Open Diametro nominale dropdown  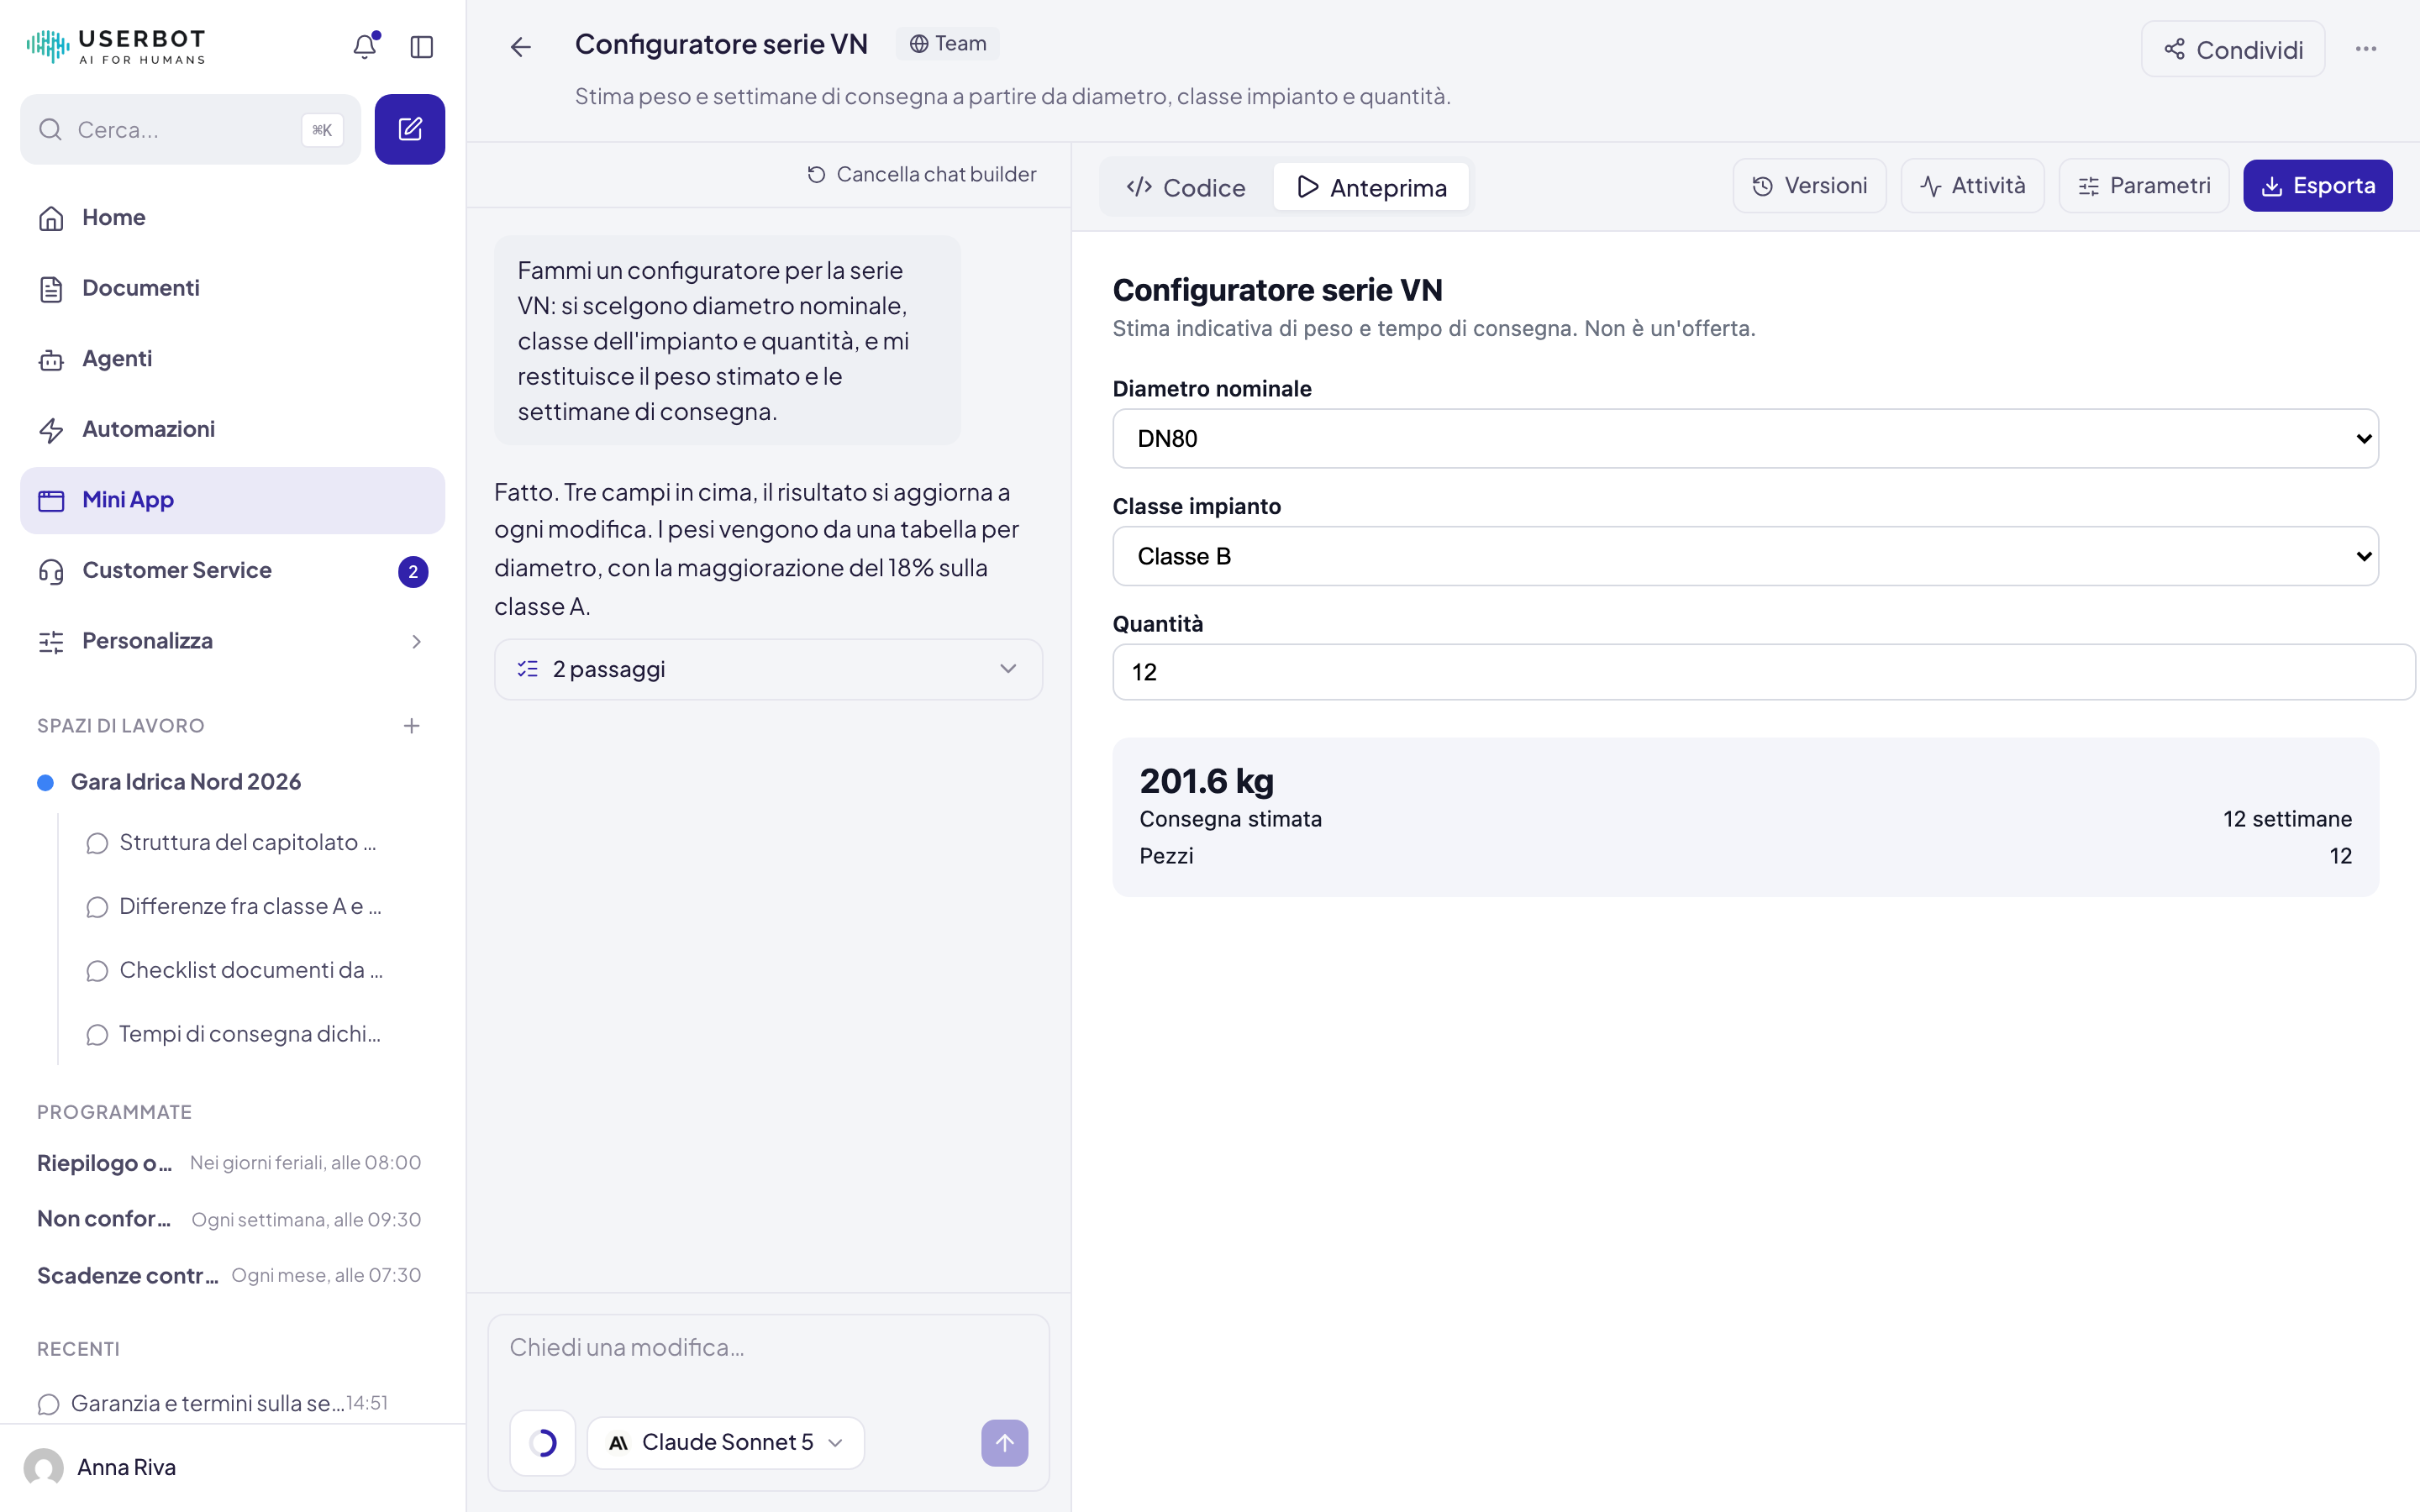tap(1745, 439)
